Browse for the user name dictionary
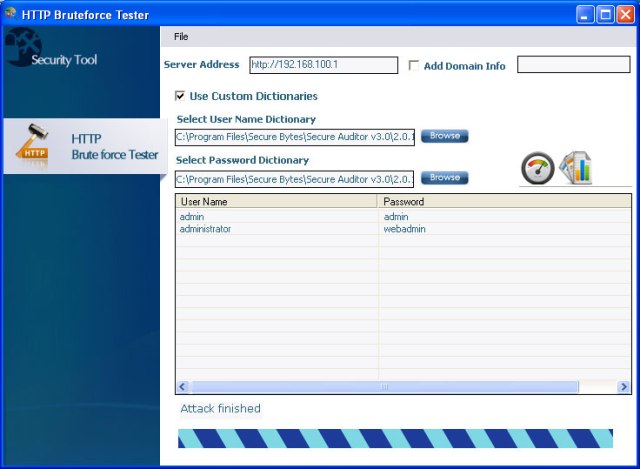The width and height of the screenshot is (640, 469). tap(444, 136)
